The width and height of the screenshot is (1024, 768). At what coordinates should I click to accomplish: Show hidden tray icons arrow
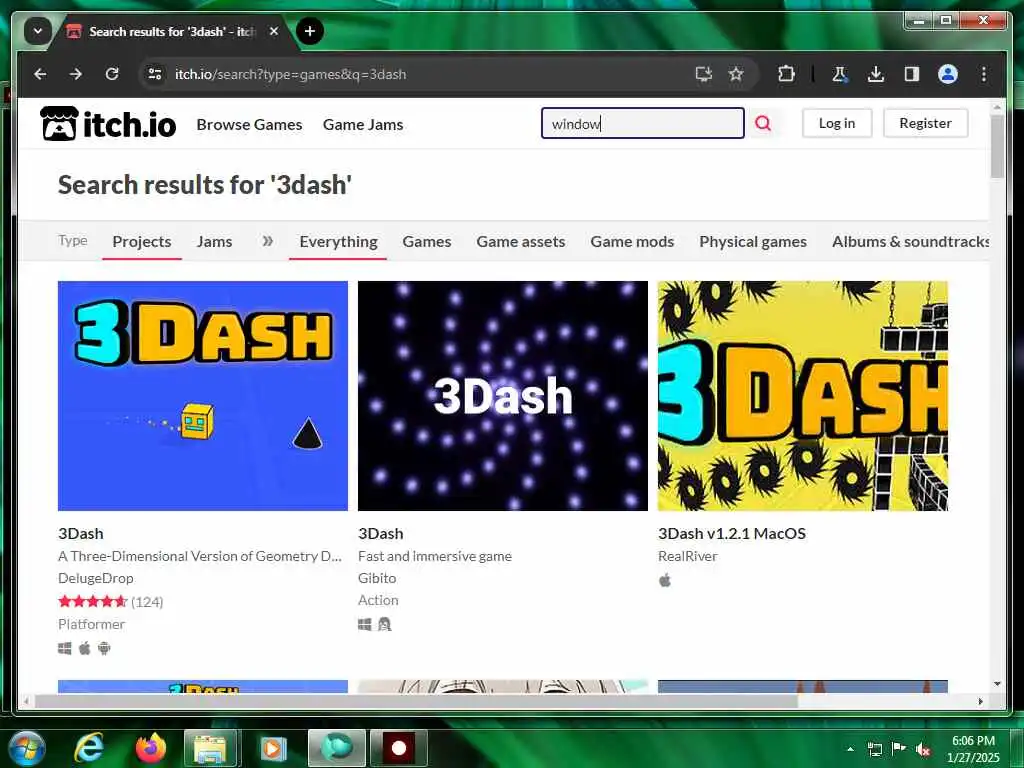850,749
